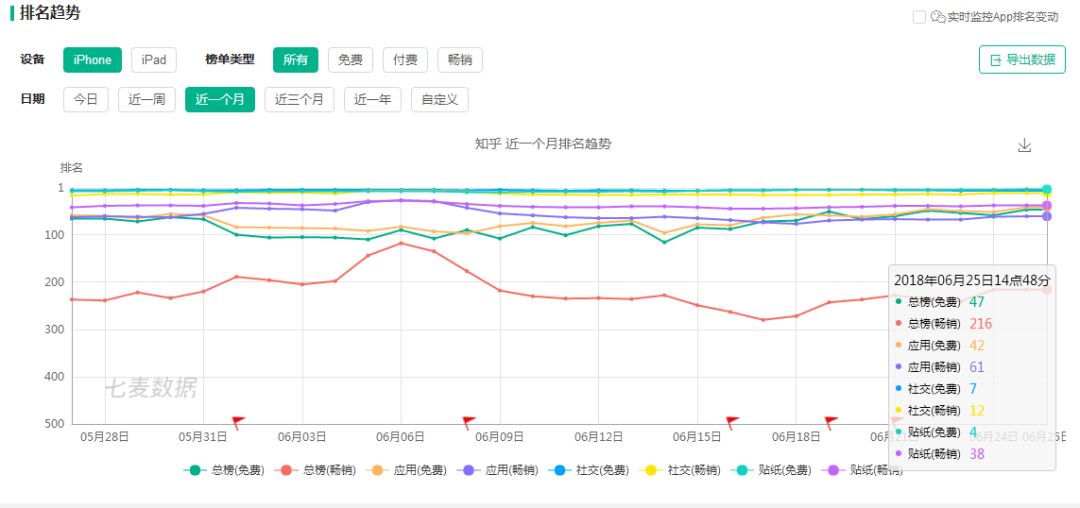Open the 自定义 custom date option
The height and width of the screenshot is (508, 1080).
coord(439,100)
